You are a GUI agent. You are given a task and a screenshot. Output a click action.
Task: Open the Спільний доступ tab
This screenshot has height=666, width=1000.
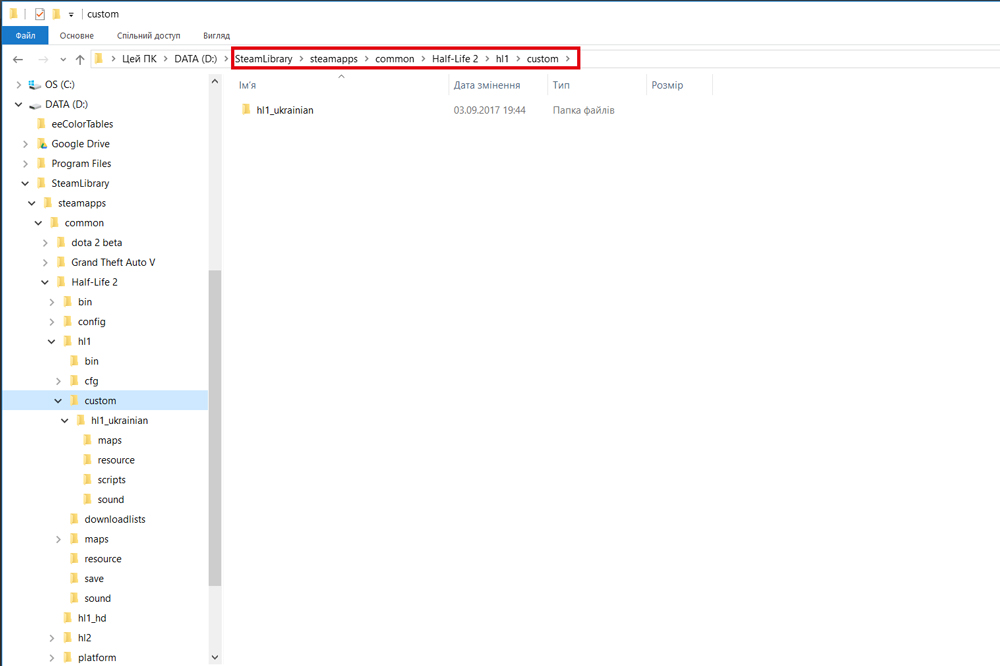(149, 36)
